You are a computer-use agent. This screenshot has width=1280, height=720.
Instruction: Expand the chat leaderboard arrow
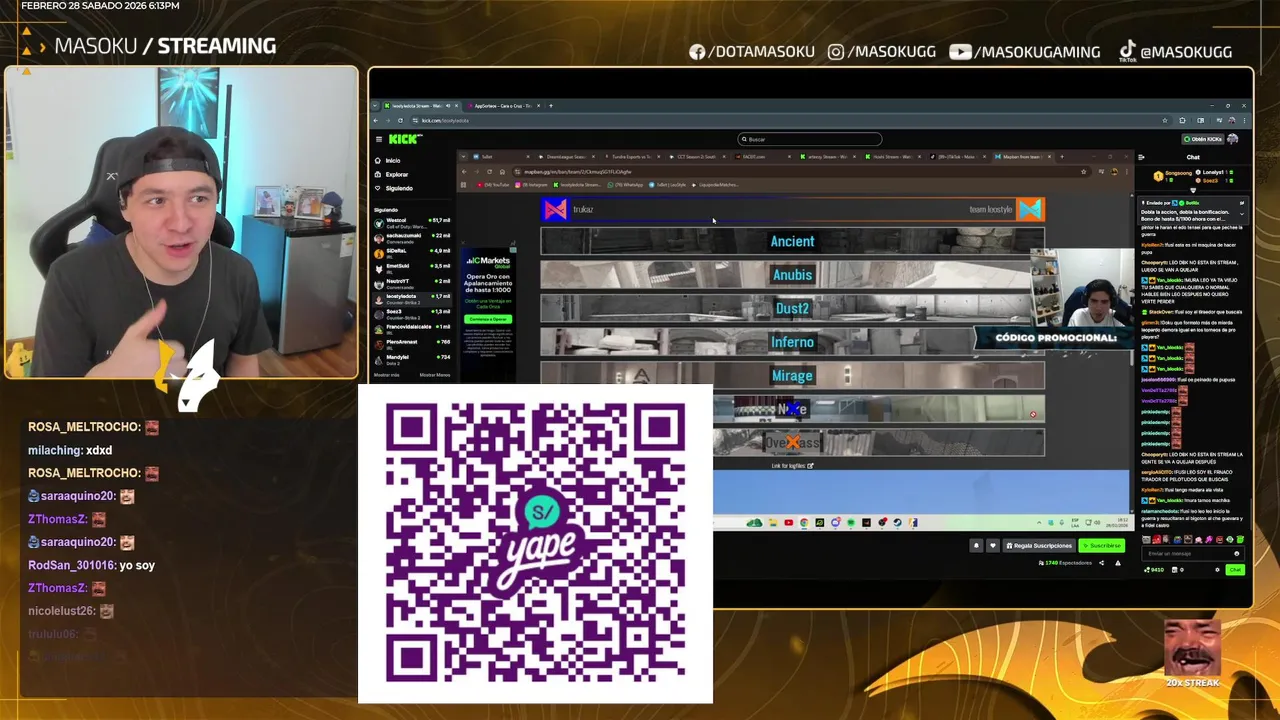point(1193,190)
